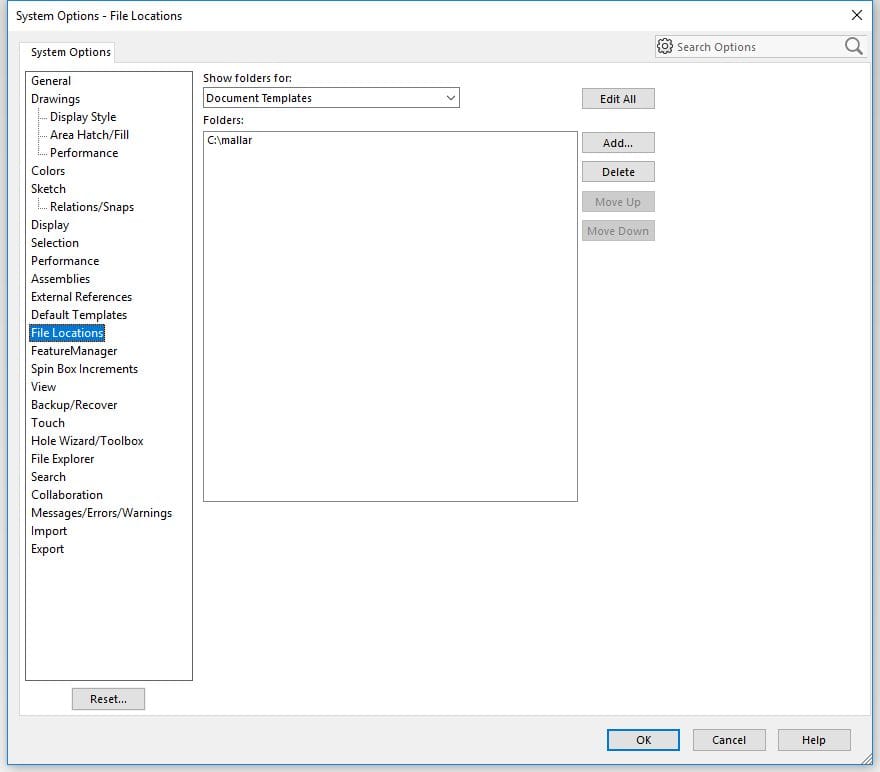Go to Relations/Snaps under Sketch
Image resolution: width=880 pixels, height=772 pixels.
pos(91,207)
